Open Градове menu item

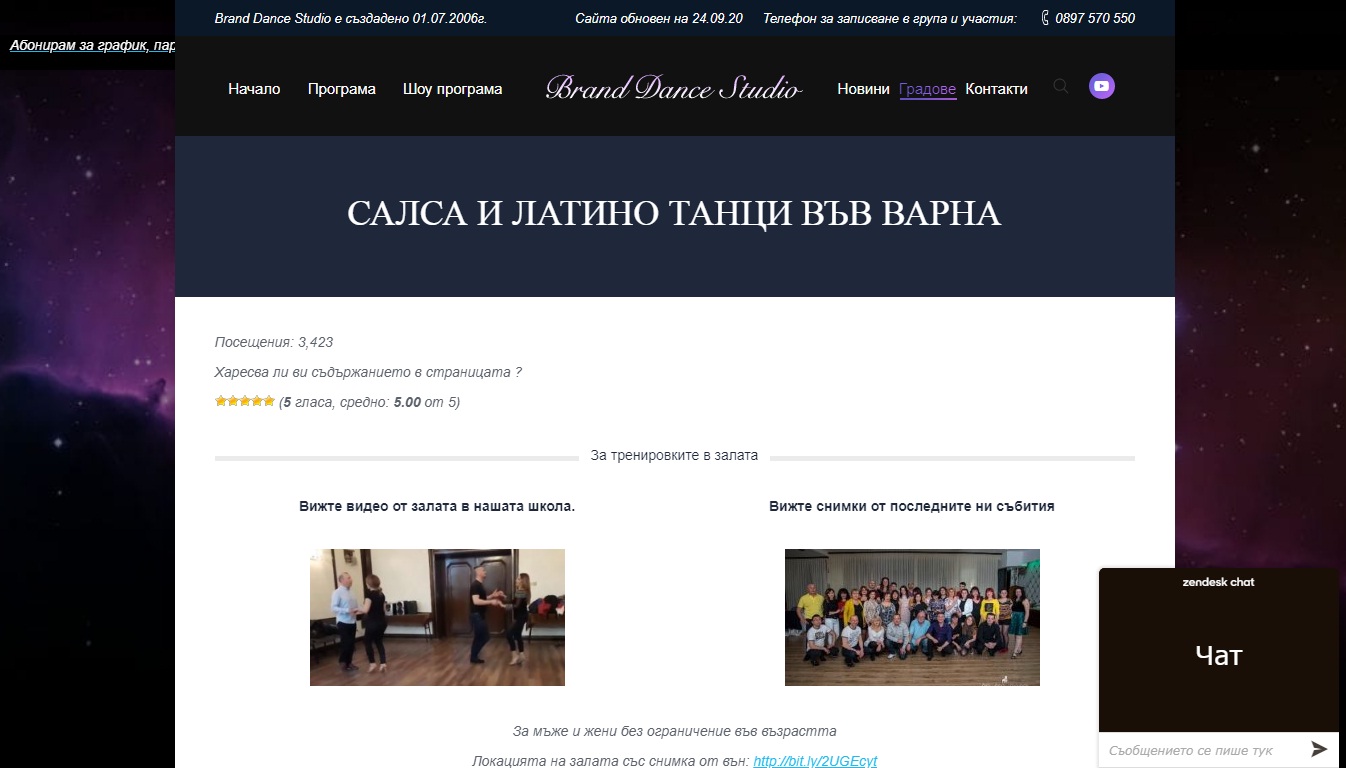coord(928,89)
